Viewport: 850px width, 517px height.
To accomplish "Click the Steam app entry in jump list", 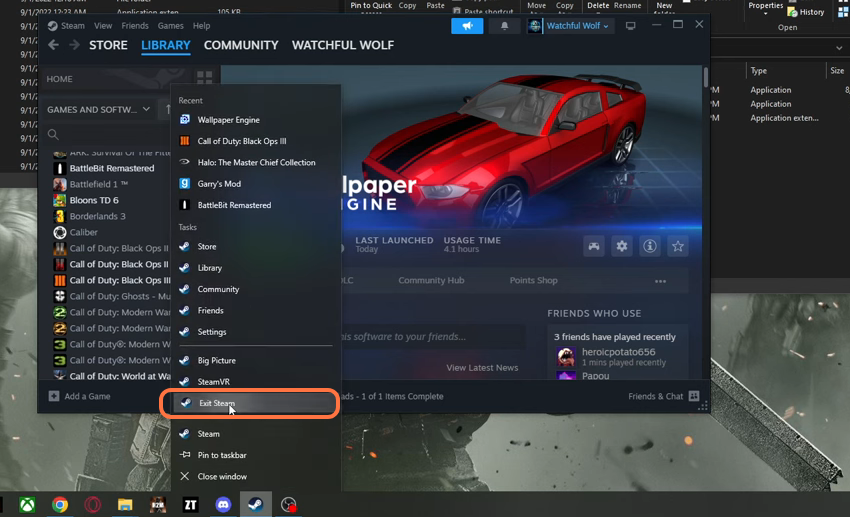I will click(x=256, y=434).
